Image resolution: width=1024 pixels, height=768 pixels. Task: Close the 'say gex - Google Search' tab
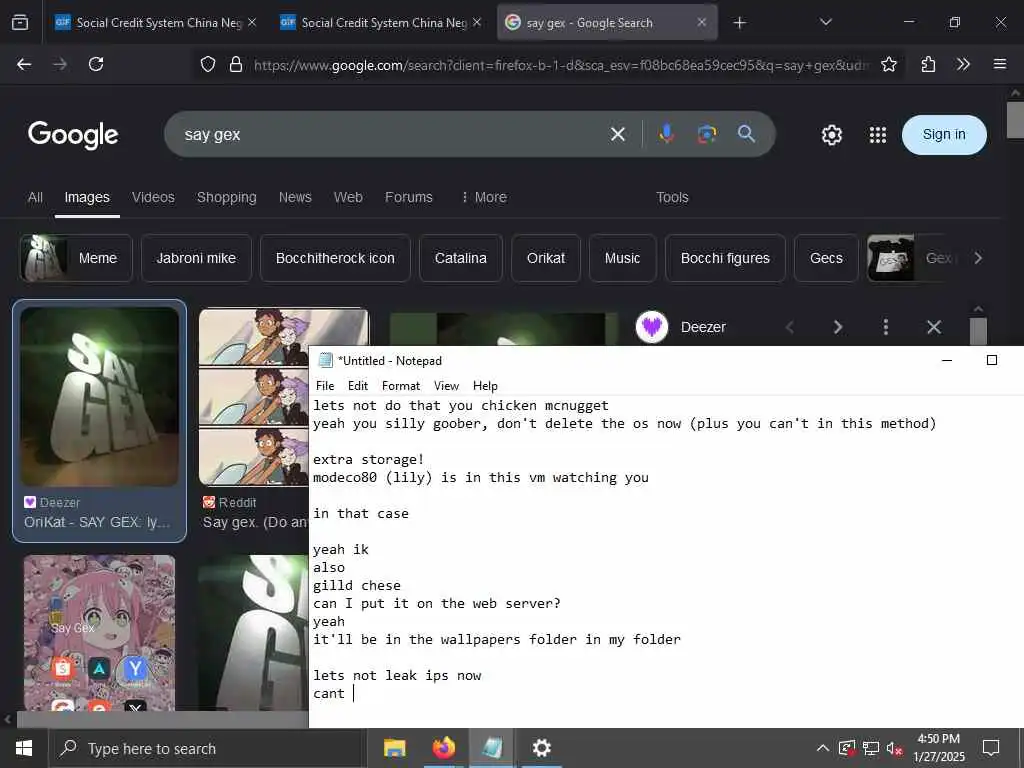[701, 22]
